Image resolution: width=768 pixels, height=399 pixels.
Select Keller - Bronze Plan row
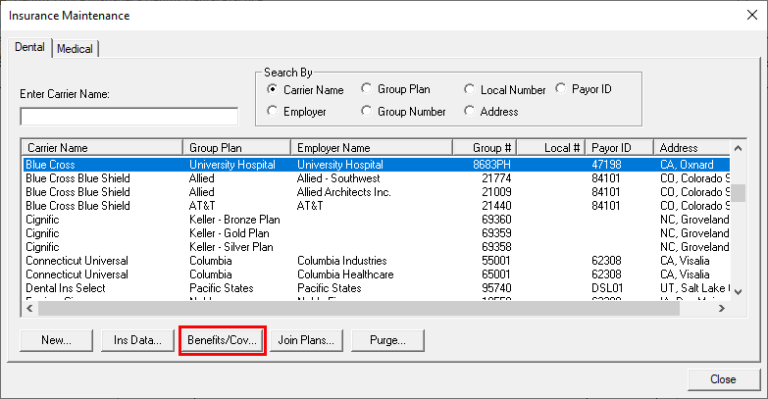click(x=376, y=219)
